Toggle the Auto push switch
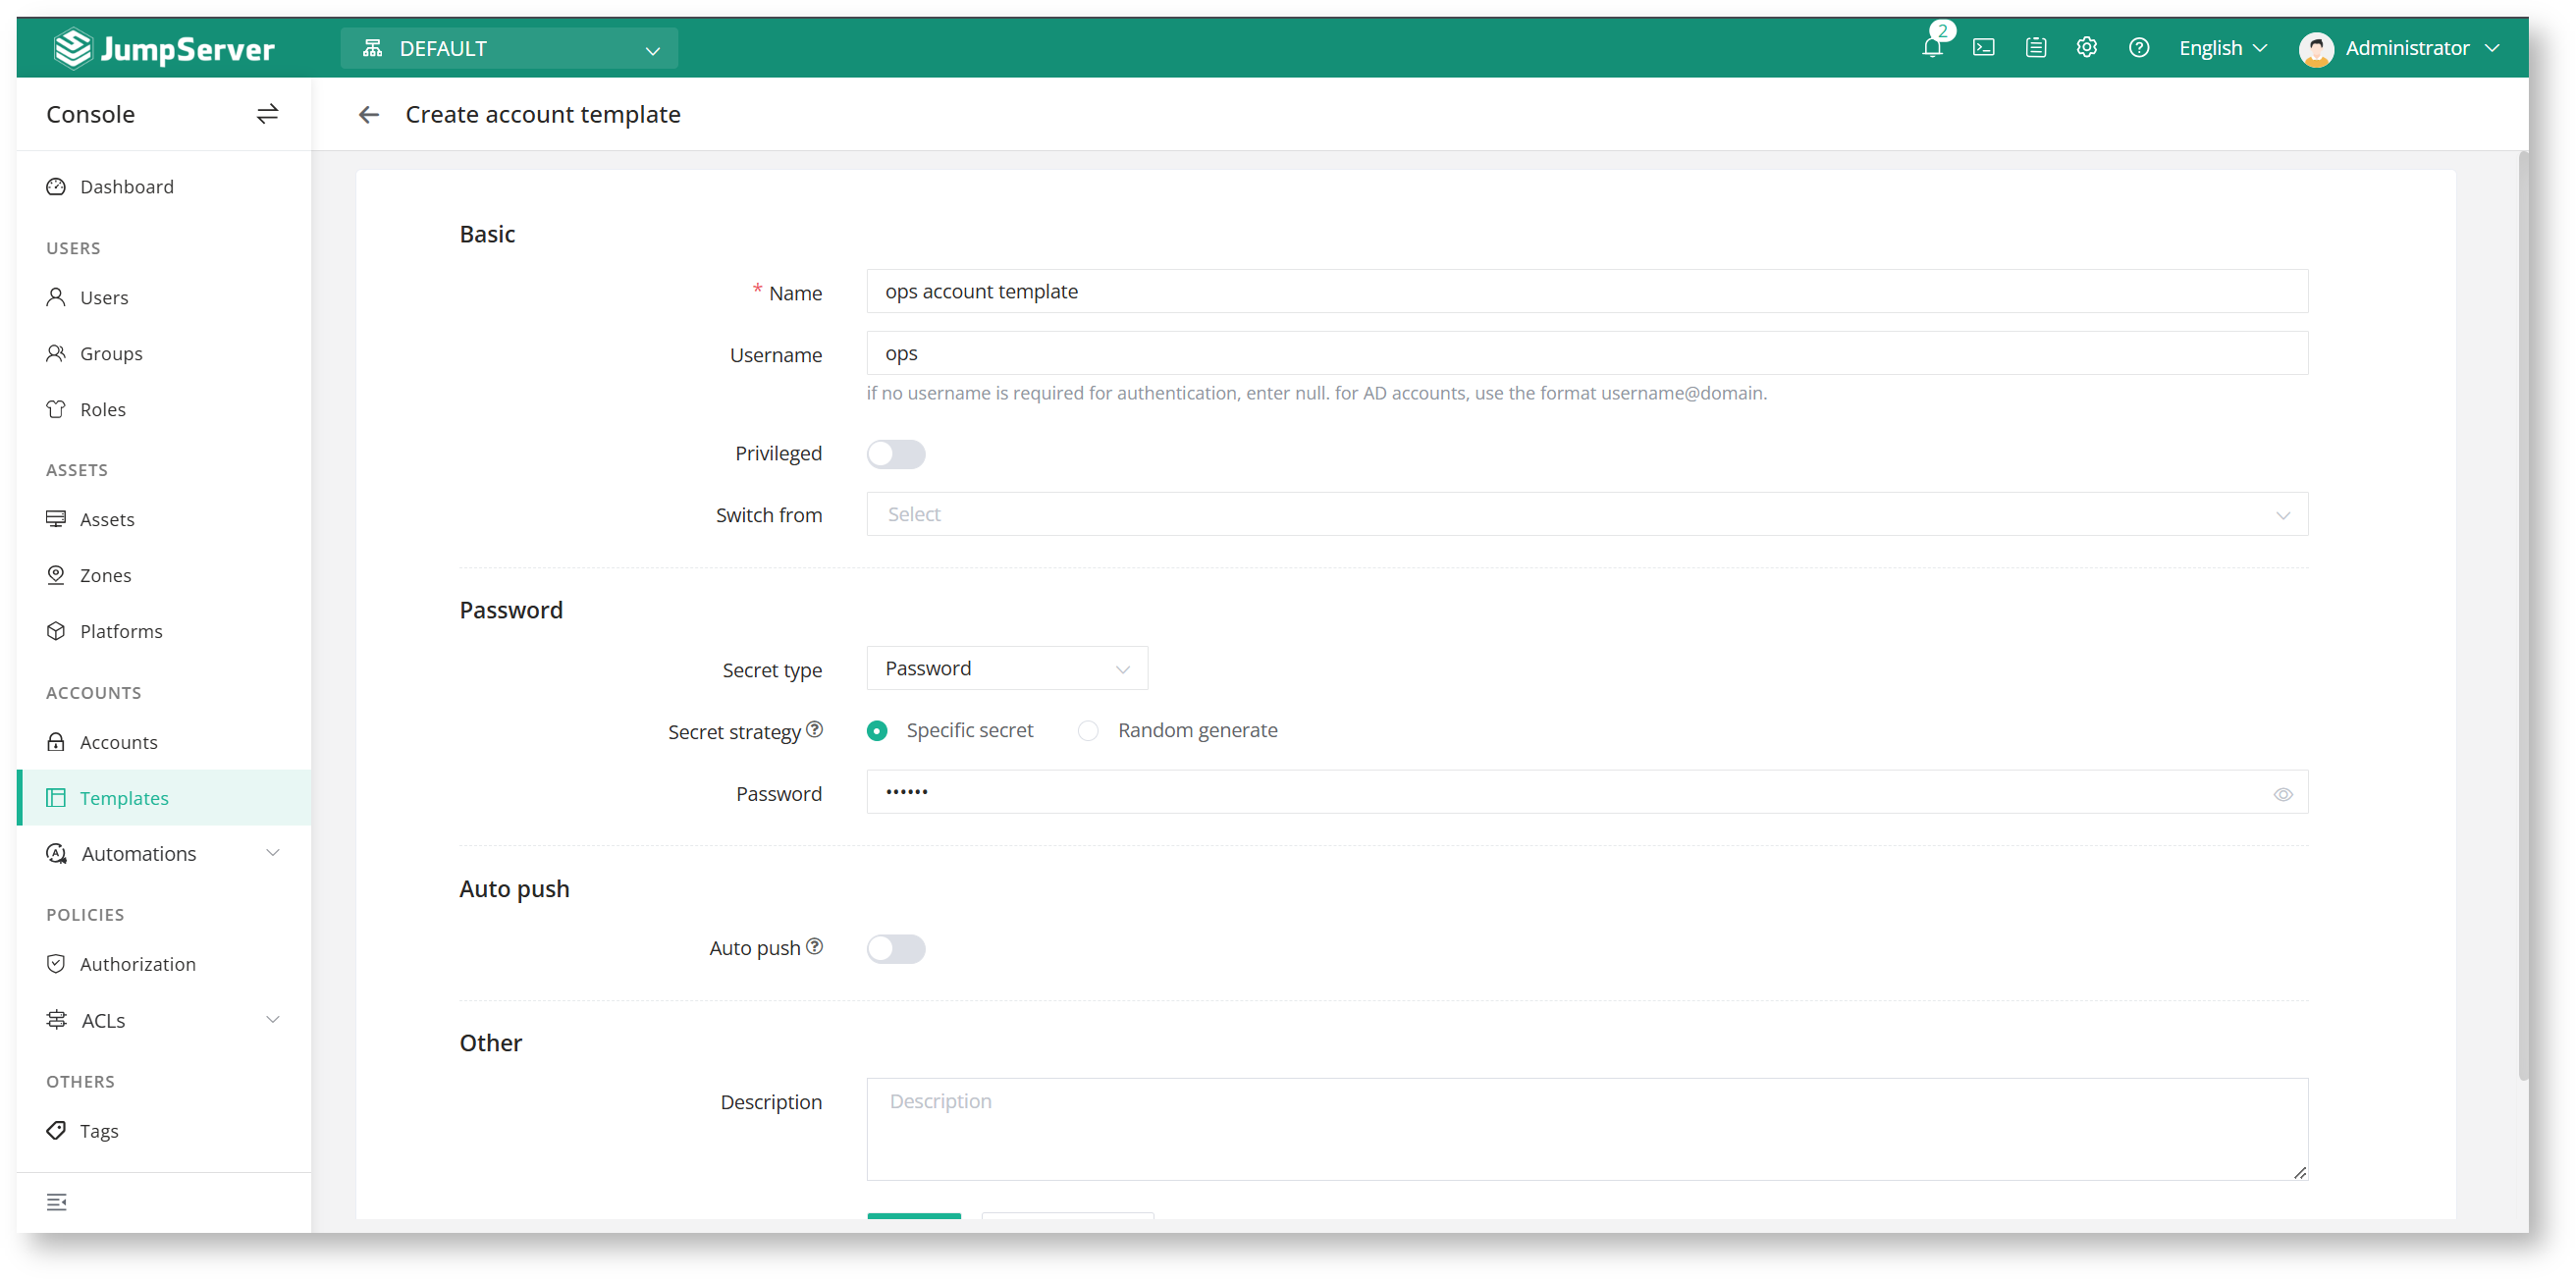The width and height of the screenshot is (2576, 1280). [896, 949]
